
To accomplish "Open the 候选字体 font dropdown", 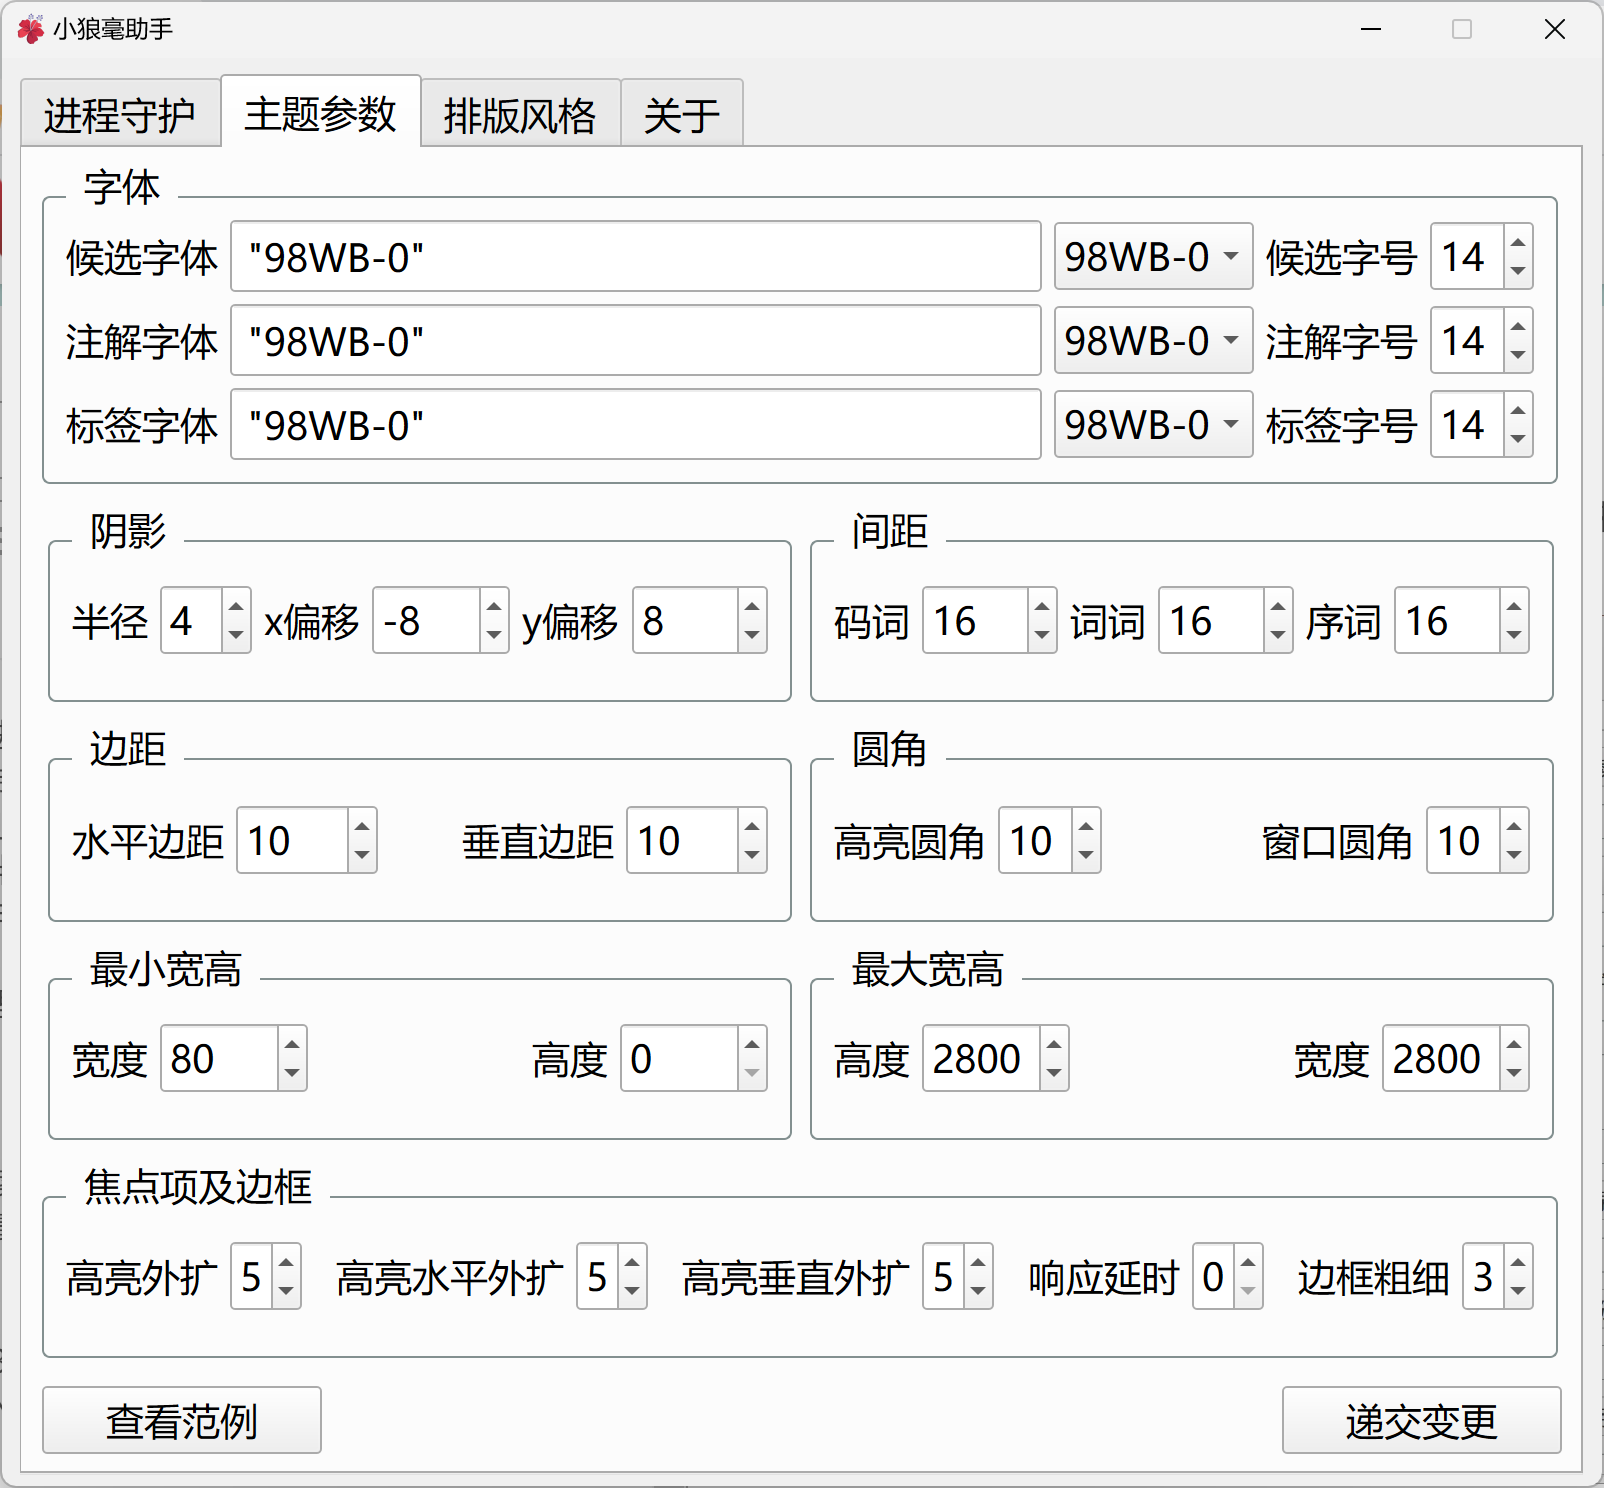I will pos(1153,257).
